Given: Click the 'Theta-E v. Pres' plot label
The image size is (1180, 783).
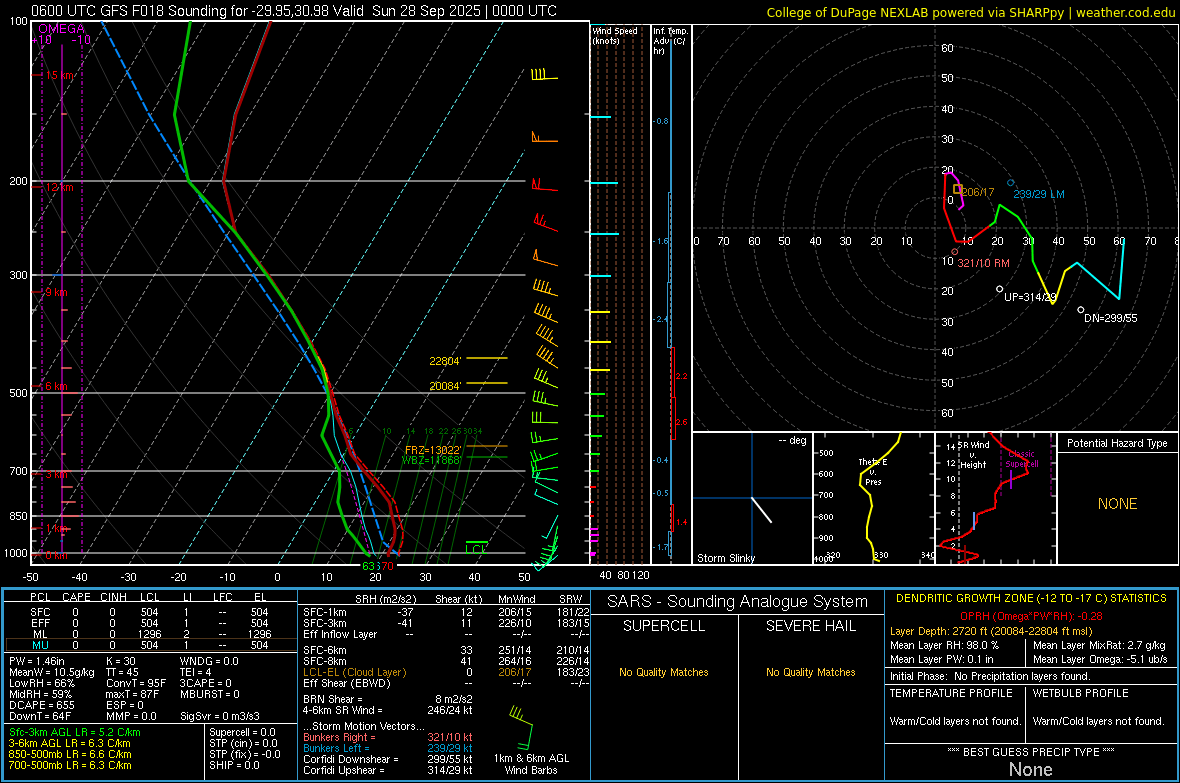Looking at the screenshot, I should (872, 471).
